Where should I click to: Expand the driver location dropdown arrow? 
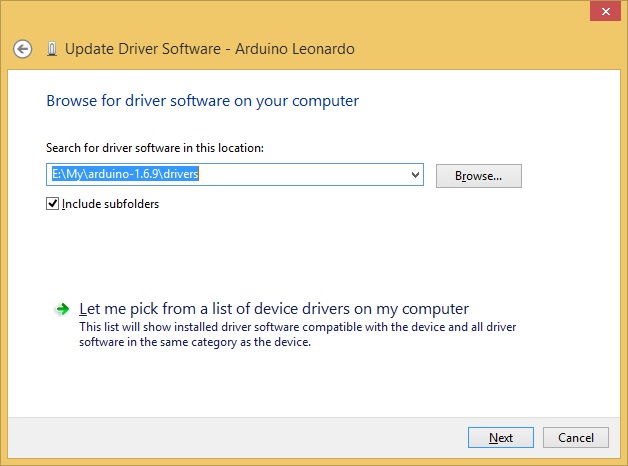(x=415, y=175)
